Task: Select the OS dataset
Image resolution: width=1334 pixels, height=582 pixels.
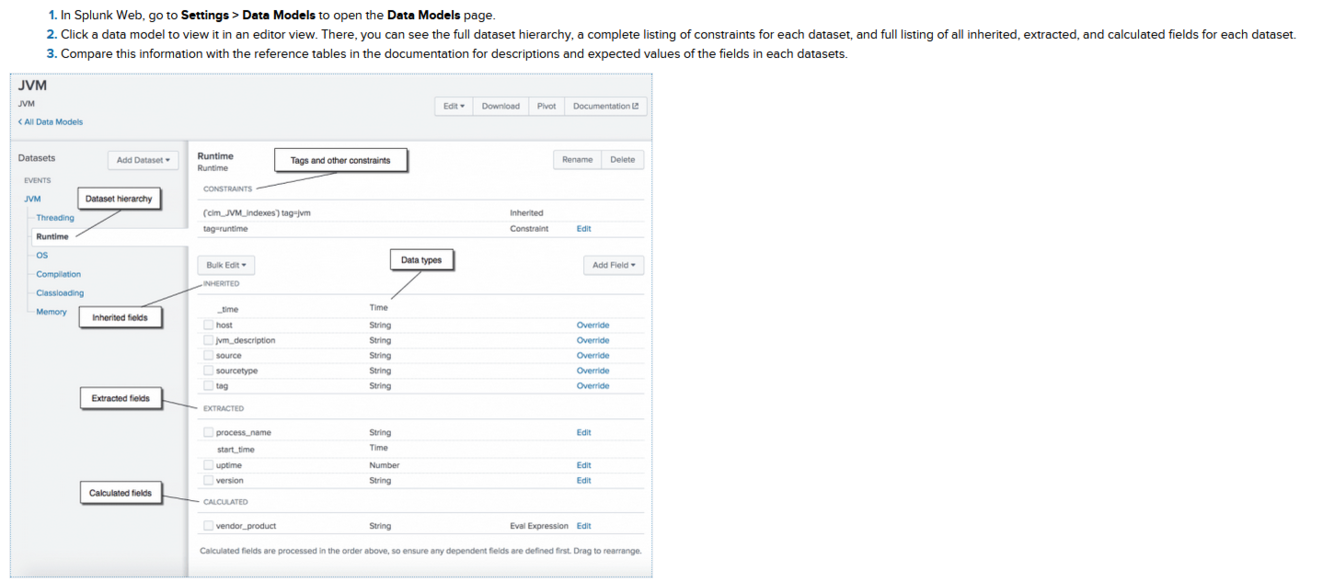Action: point(42,255)
